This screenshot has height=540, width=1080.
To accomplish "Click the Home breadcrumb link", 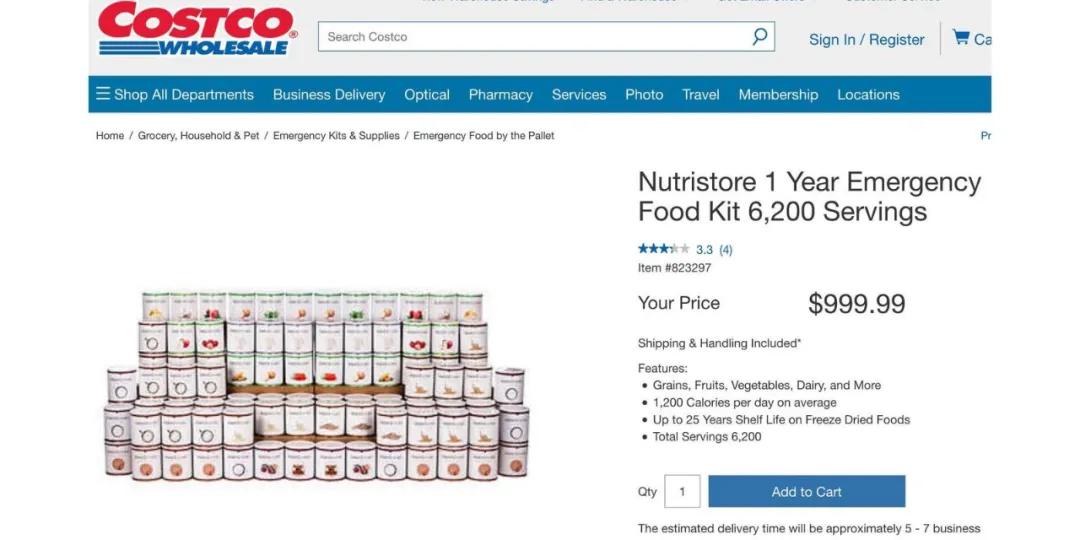I will [110, 136].
